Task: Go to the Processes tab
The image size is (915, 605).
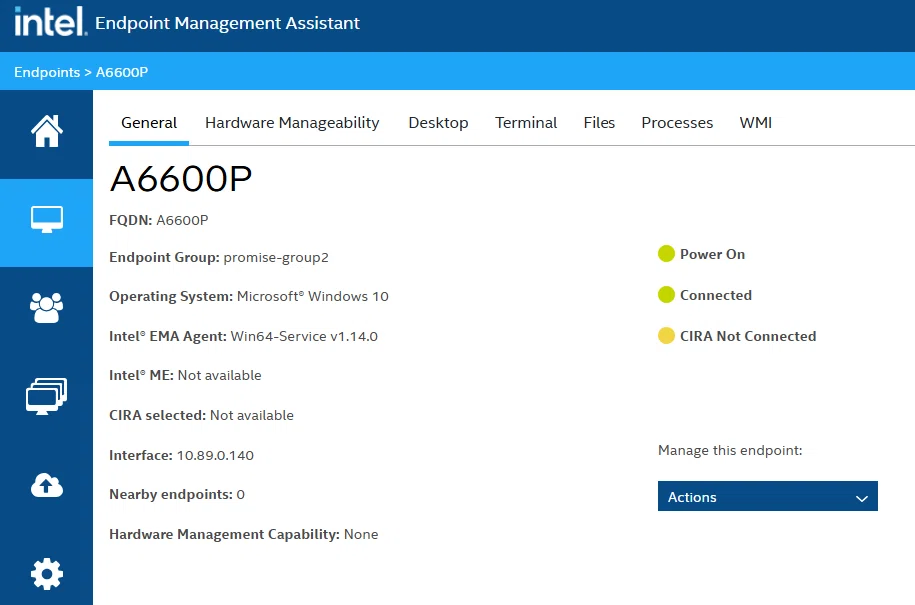Action: 677,123
